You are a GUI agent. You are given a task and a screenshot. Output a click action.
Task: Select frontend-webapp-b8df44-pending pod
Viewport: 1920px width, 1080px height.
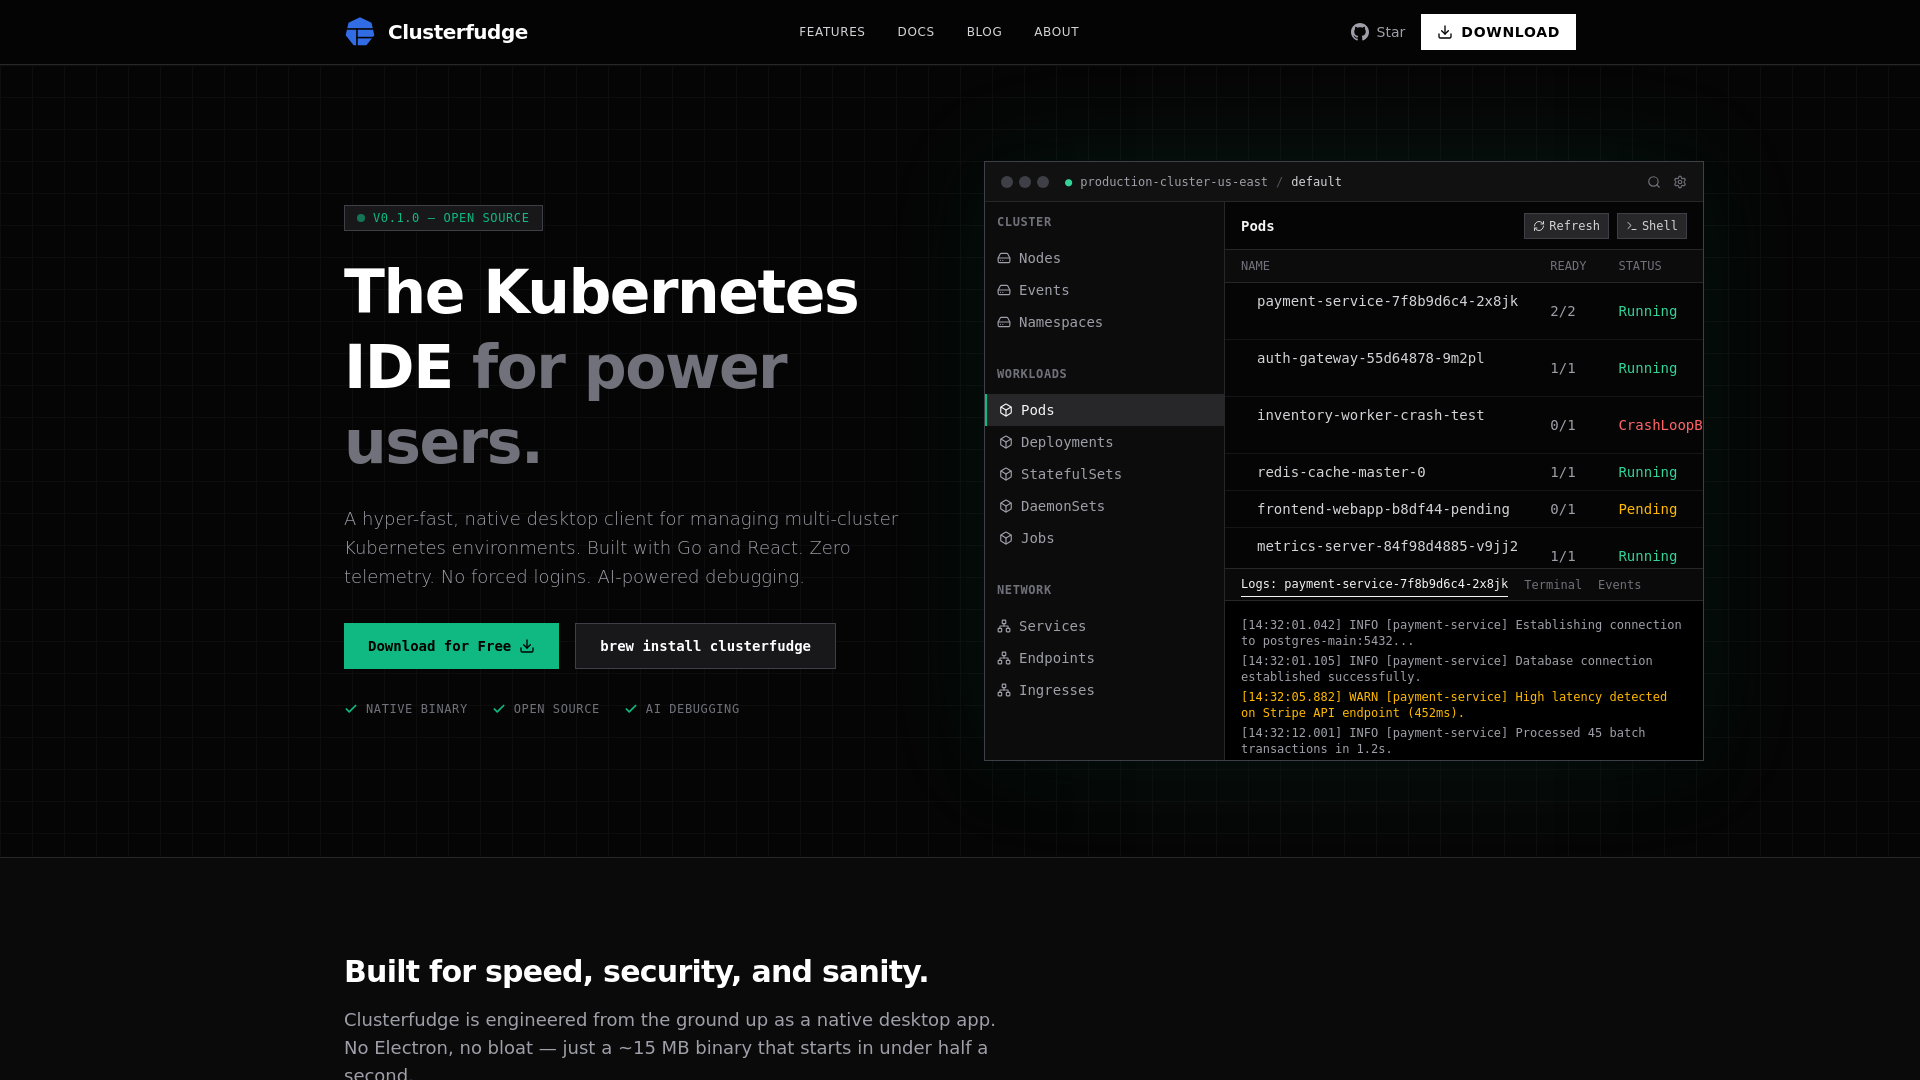[x=1464, y=509]
